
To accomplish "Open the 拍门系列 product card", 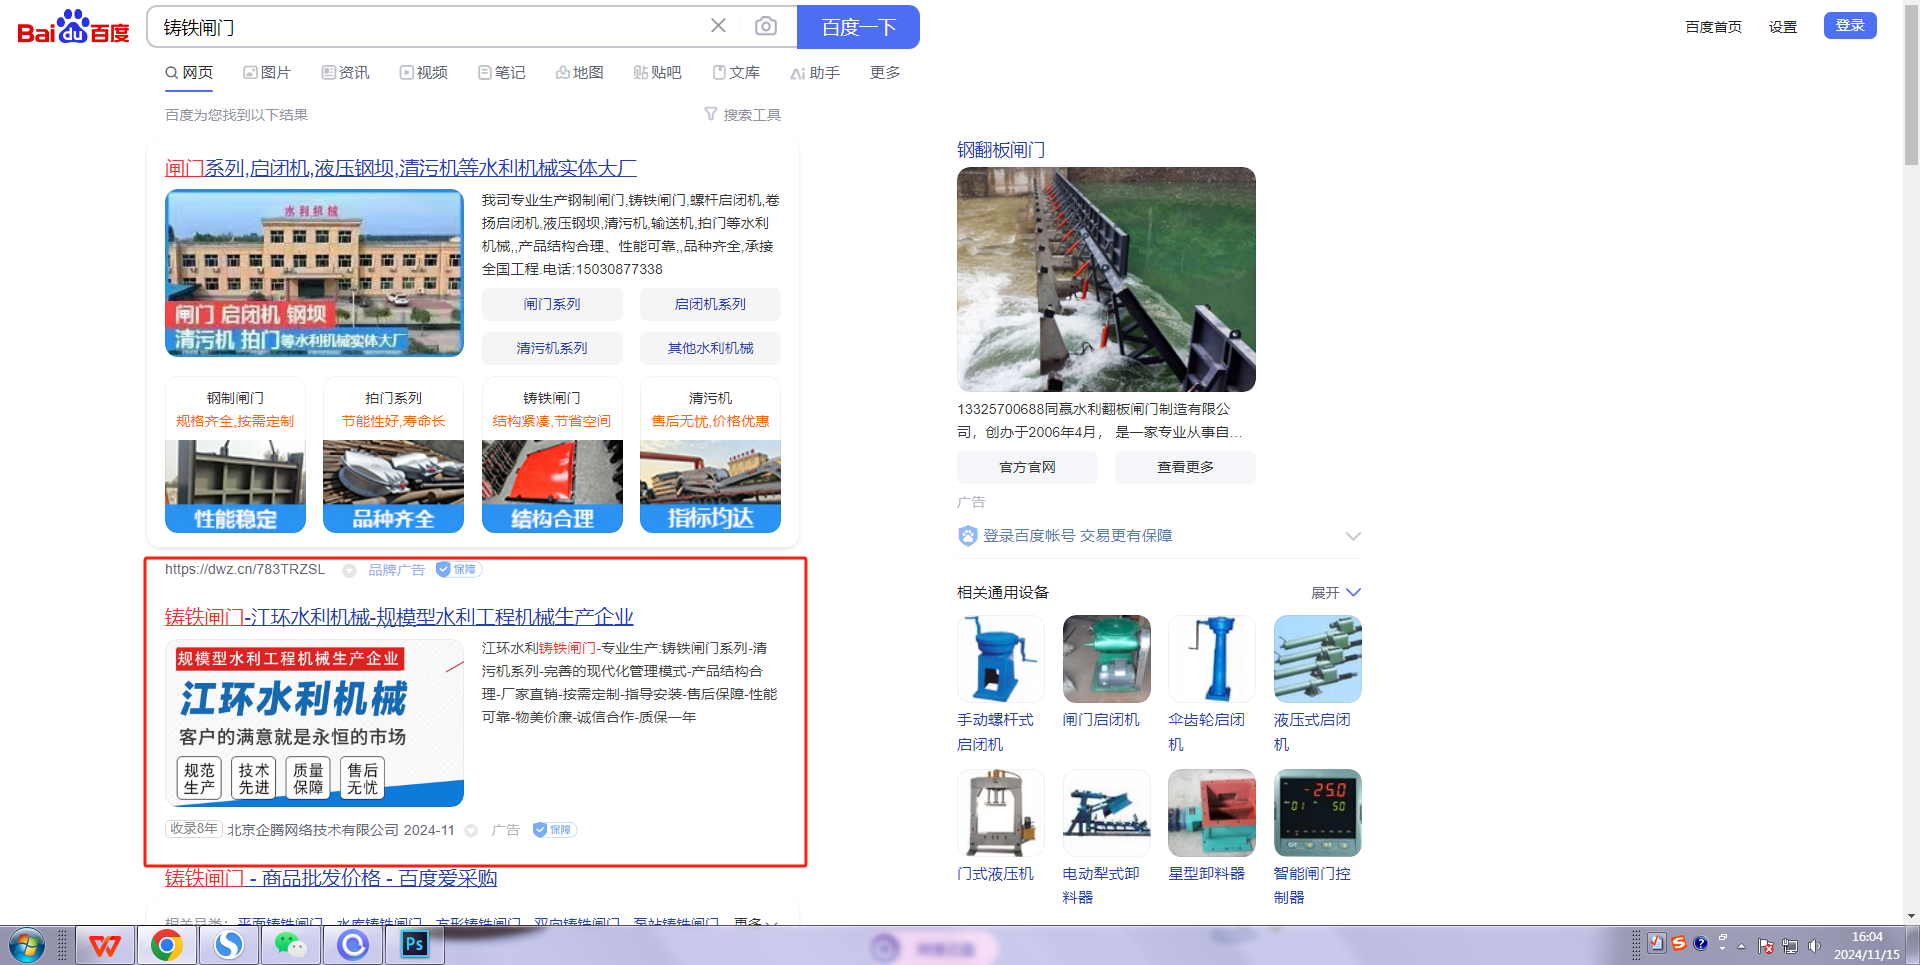I will coord(393,455).
